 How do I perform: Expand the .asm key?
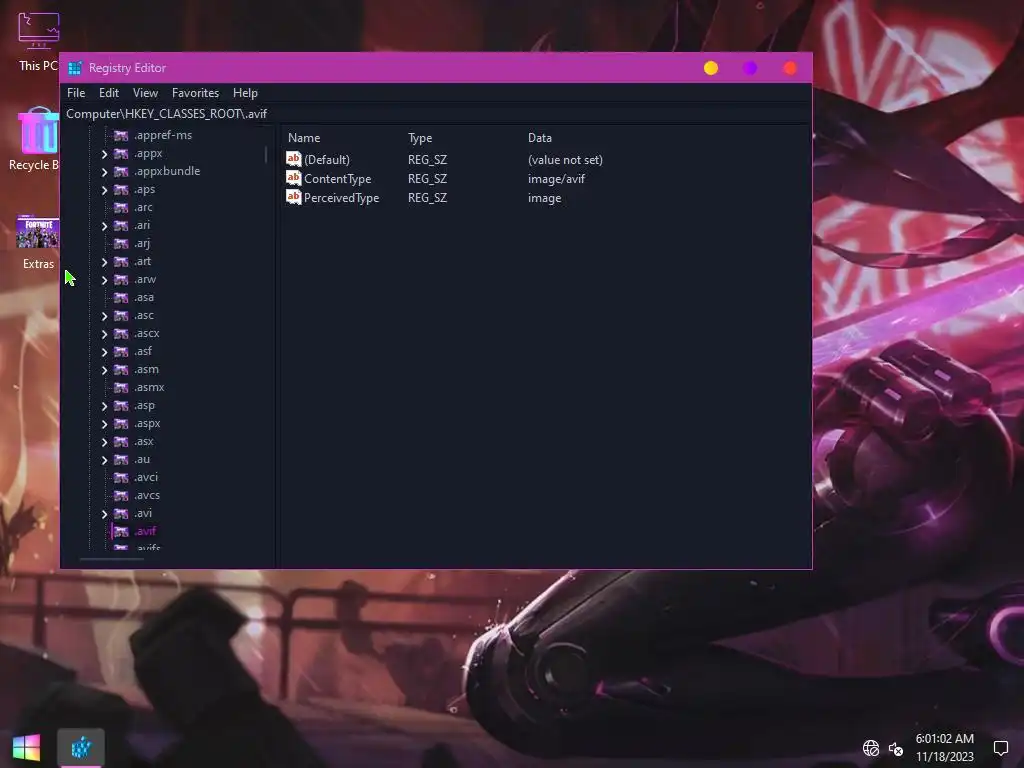tap(104, 370)
